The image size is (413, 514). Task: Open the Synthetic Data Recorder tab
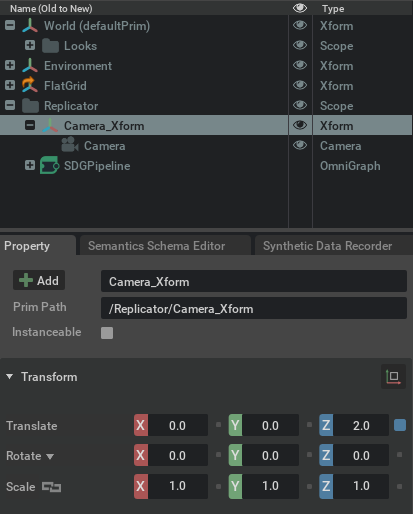click(x=327, y=246)
